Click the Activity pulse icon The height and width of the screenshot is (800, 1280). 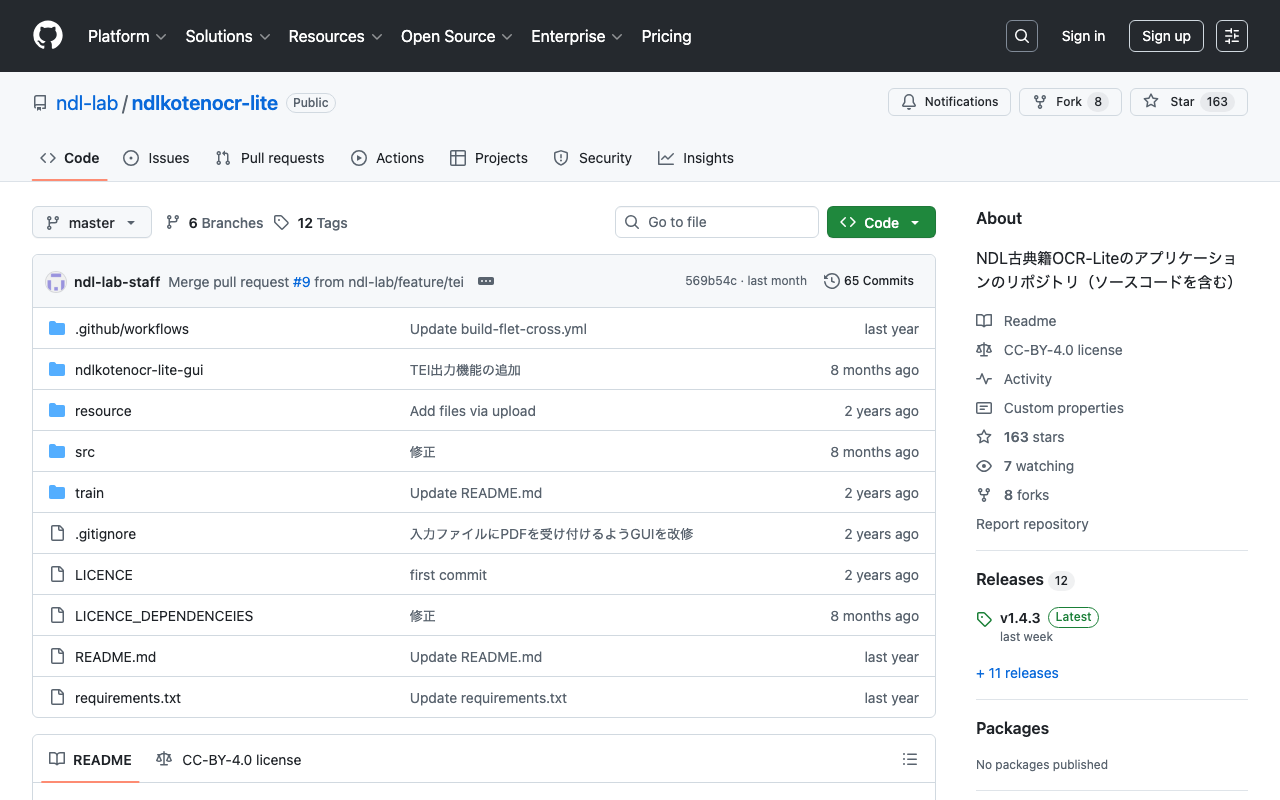click(x=985, y=378)
